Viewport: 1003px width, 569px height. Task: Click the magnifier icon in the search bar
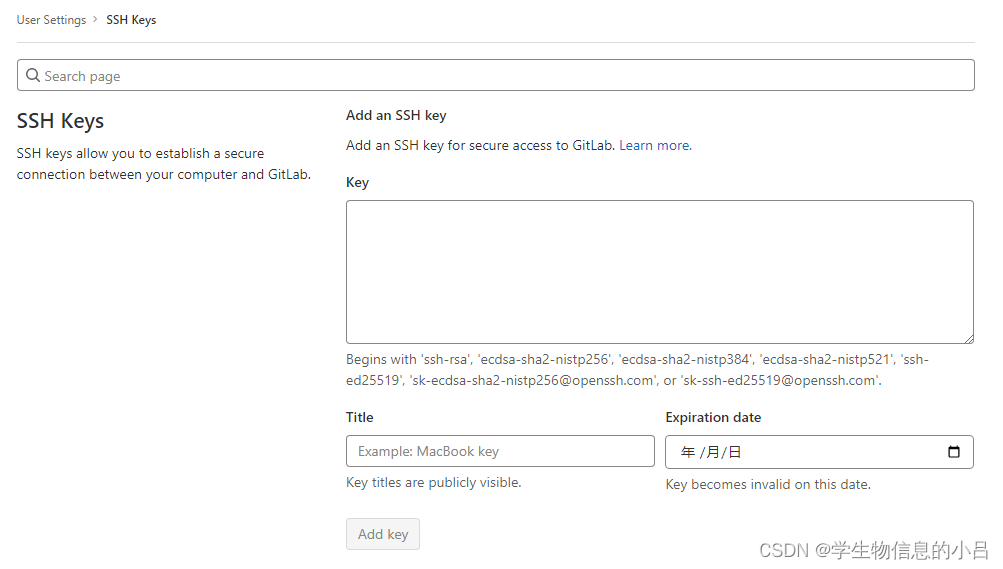coord(33,76)
